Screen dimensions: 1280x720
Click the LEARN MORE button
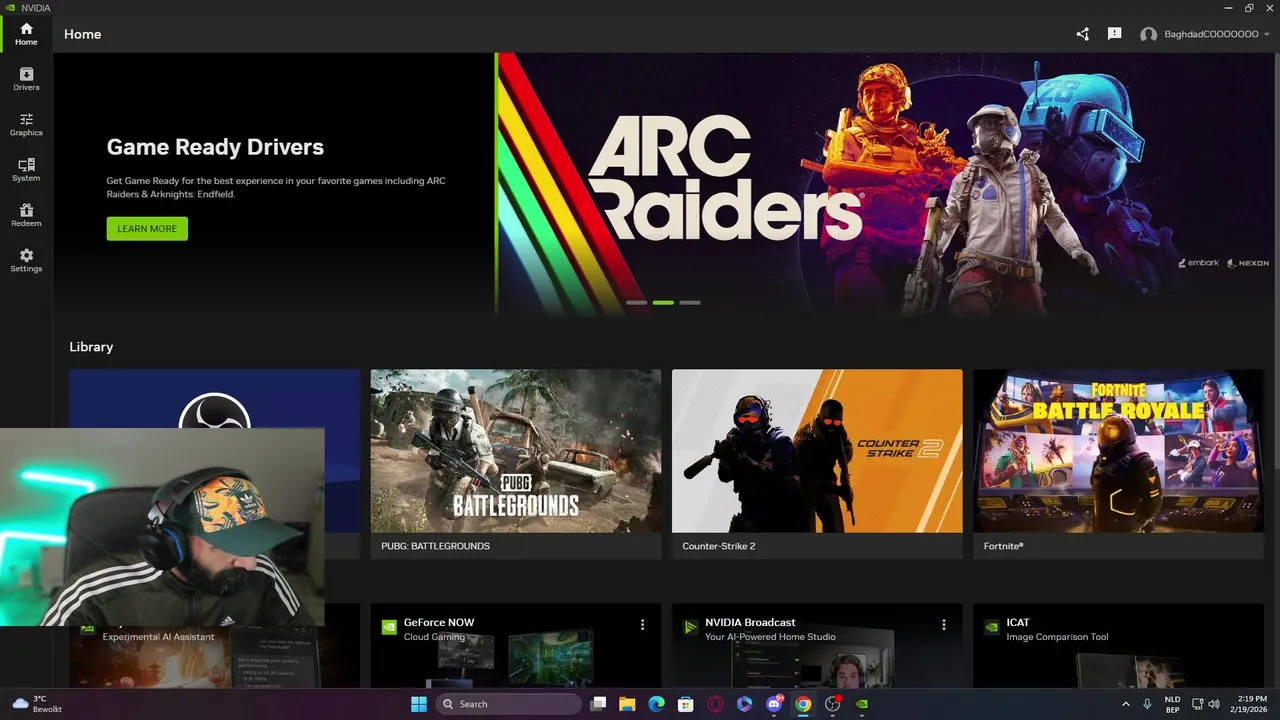[147, 229]
